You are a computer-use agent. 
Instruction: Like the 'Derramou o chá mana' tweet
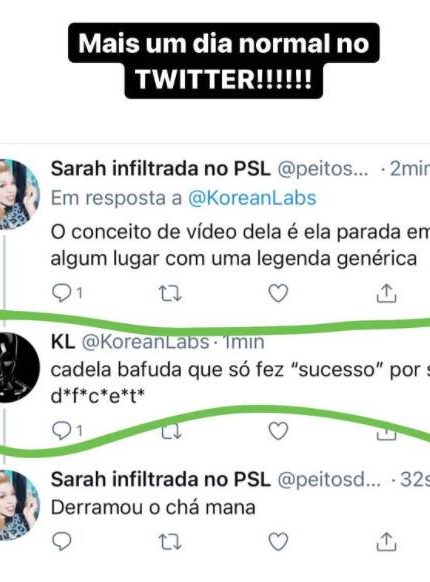point(278,542)
